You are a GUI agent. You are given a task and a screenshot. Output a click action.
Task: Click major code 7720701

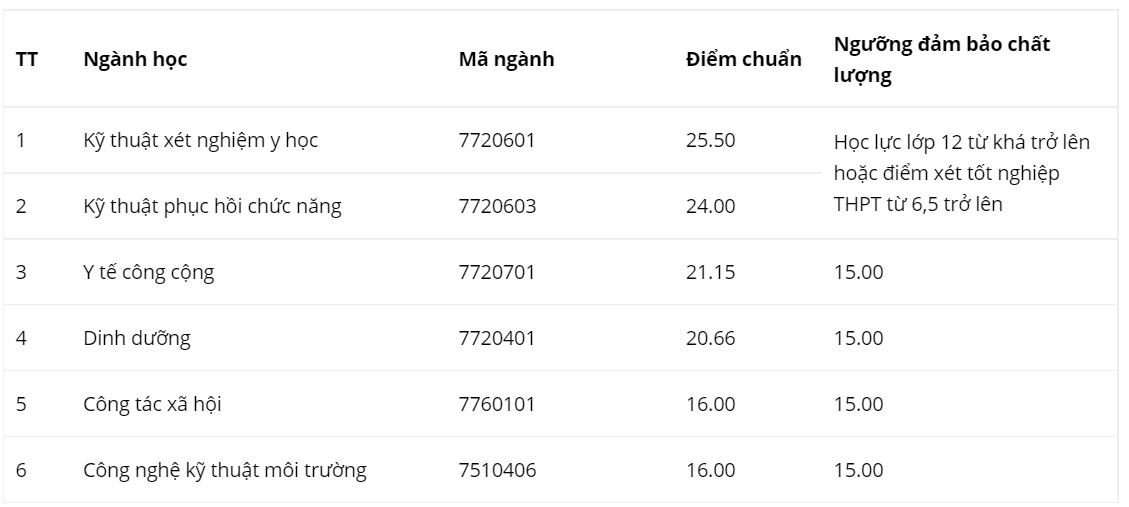[x=497, y=272]
